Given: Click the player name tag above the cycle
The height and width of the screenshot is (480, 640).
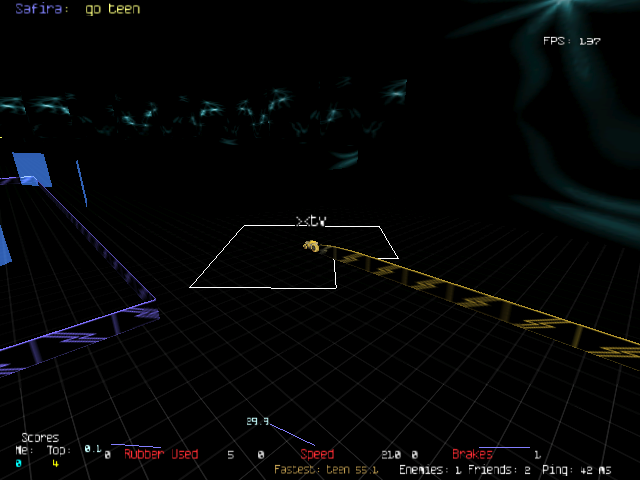Looking at the screenshot, I should (311, 220).
